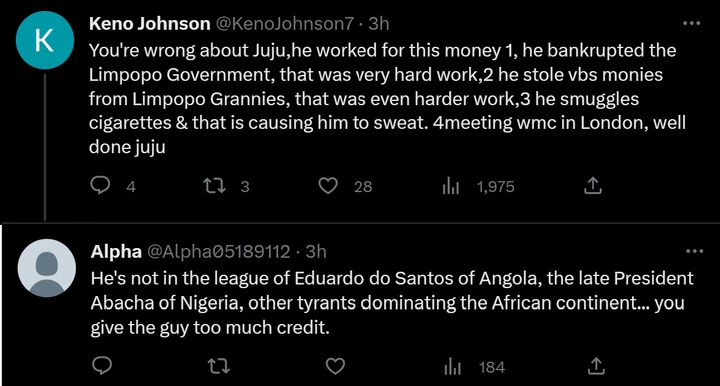Open Alpha's tweet text about Eduardo do Santos
The height and width of the screenshot is (386, 720).
[x=392, y=303]
